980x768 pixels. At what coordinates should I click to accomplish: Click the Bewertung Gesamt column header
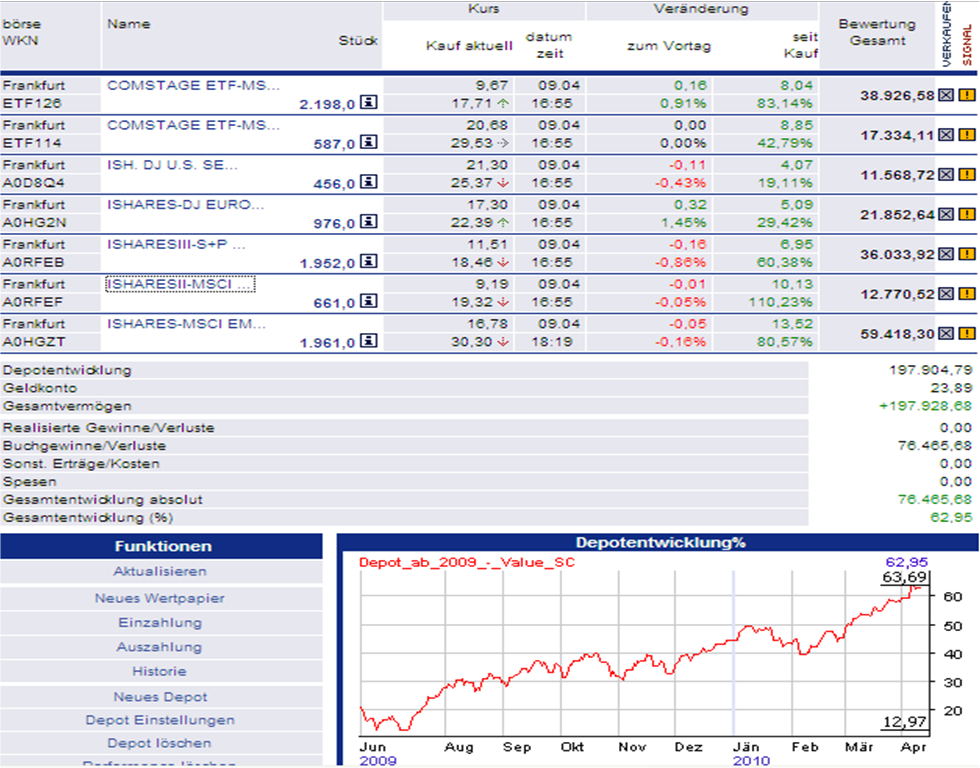click(x=877, y=32)
